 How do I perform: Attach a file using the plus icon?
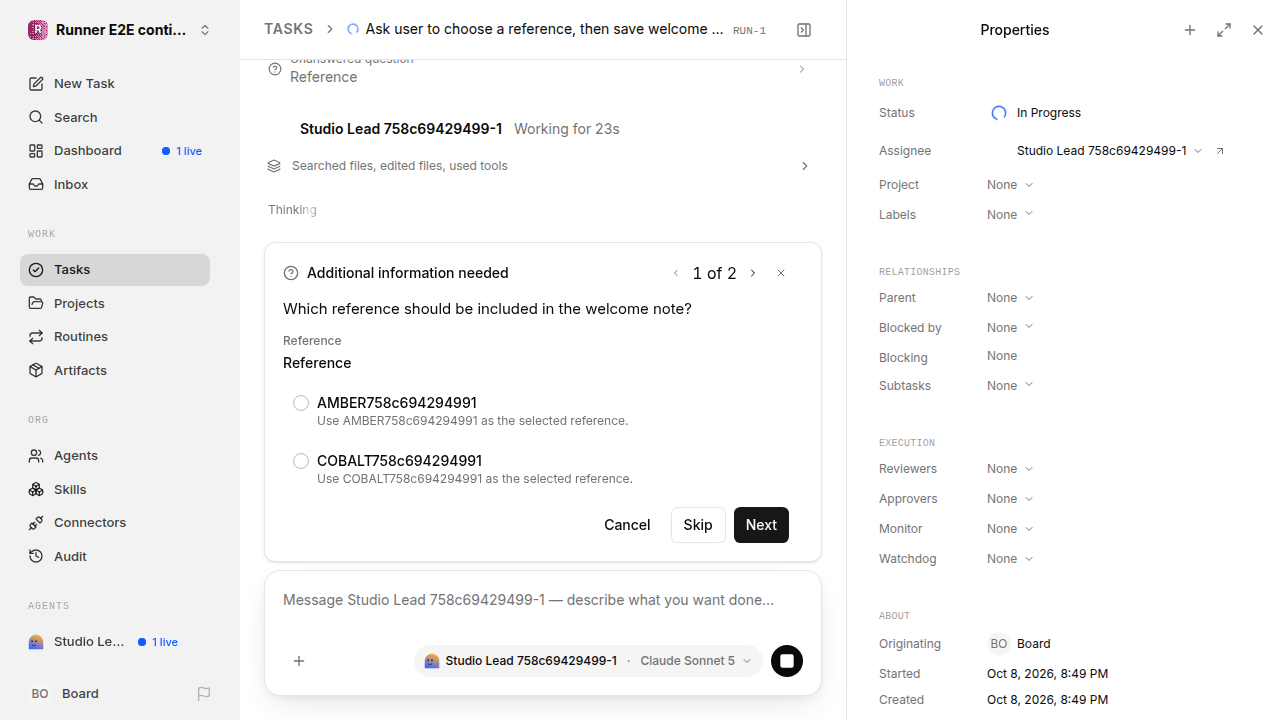(x=299, y=661)
